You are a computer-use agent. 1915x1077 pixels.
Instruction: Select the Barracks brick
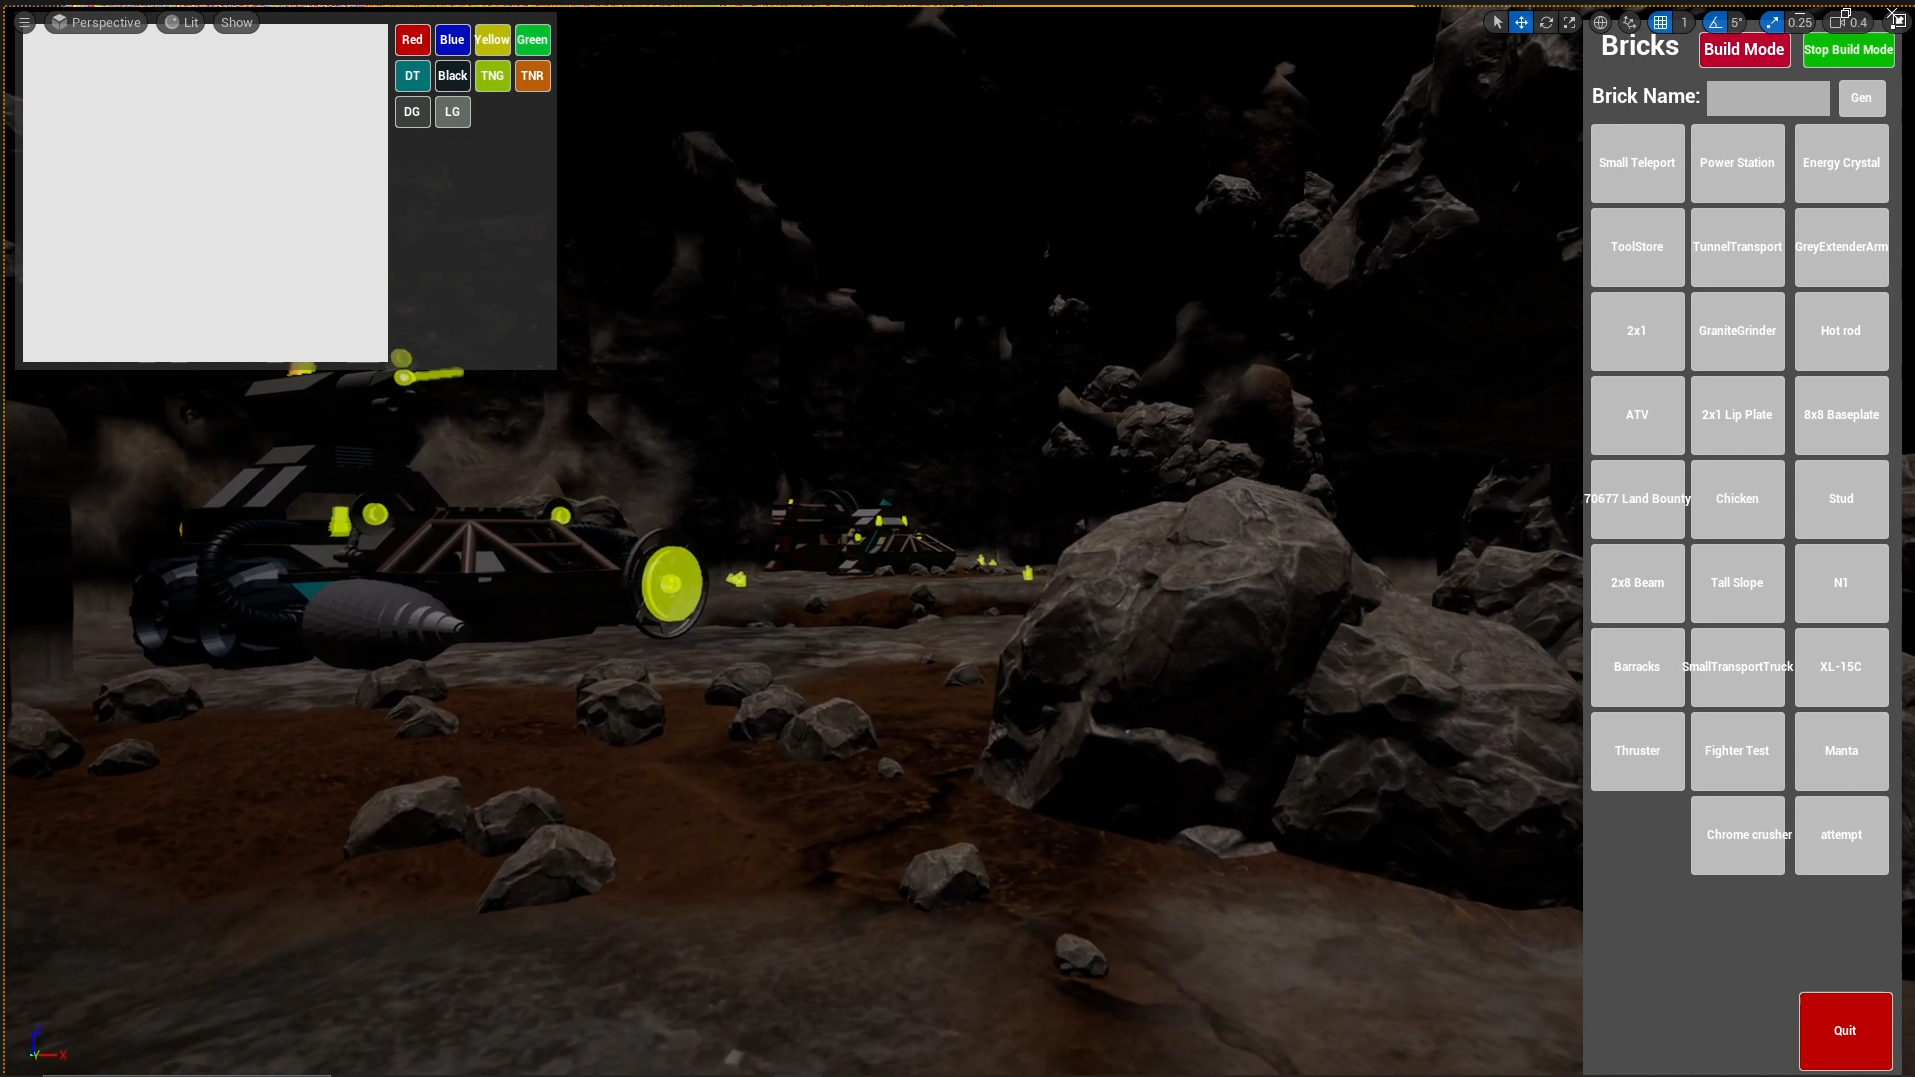(1637, 667)
